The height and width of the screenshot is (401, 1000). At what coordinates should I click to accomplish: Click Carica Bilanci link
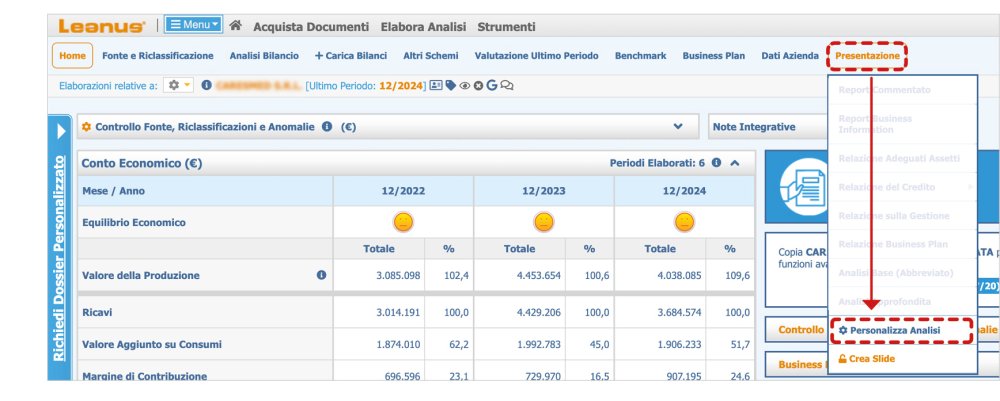350,56
